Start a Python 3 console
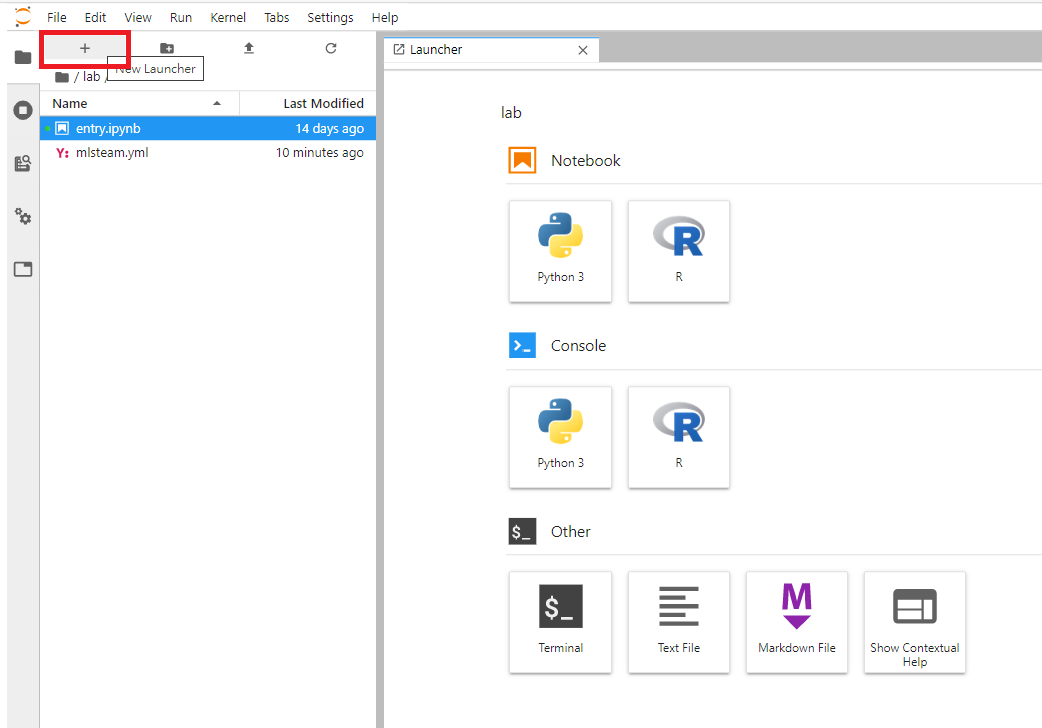 tap(560, 437)
